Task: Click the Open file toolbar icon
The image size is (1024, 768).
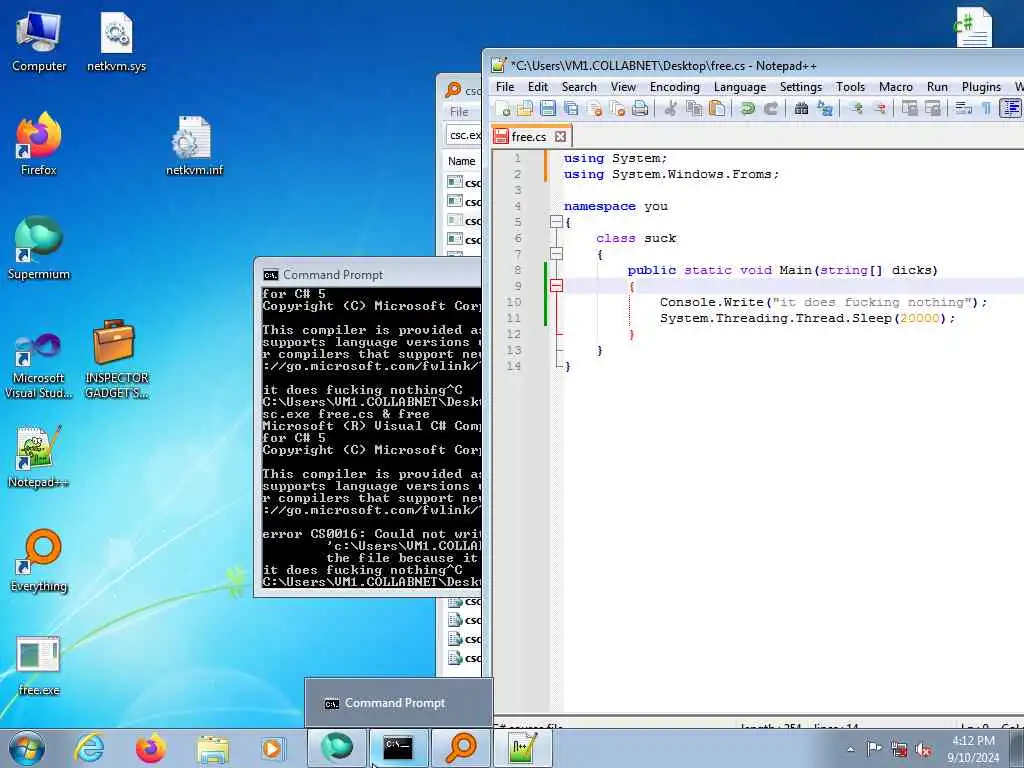Action: 524,108
